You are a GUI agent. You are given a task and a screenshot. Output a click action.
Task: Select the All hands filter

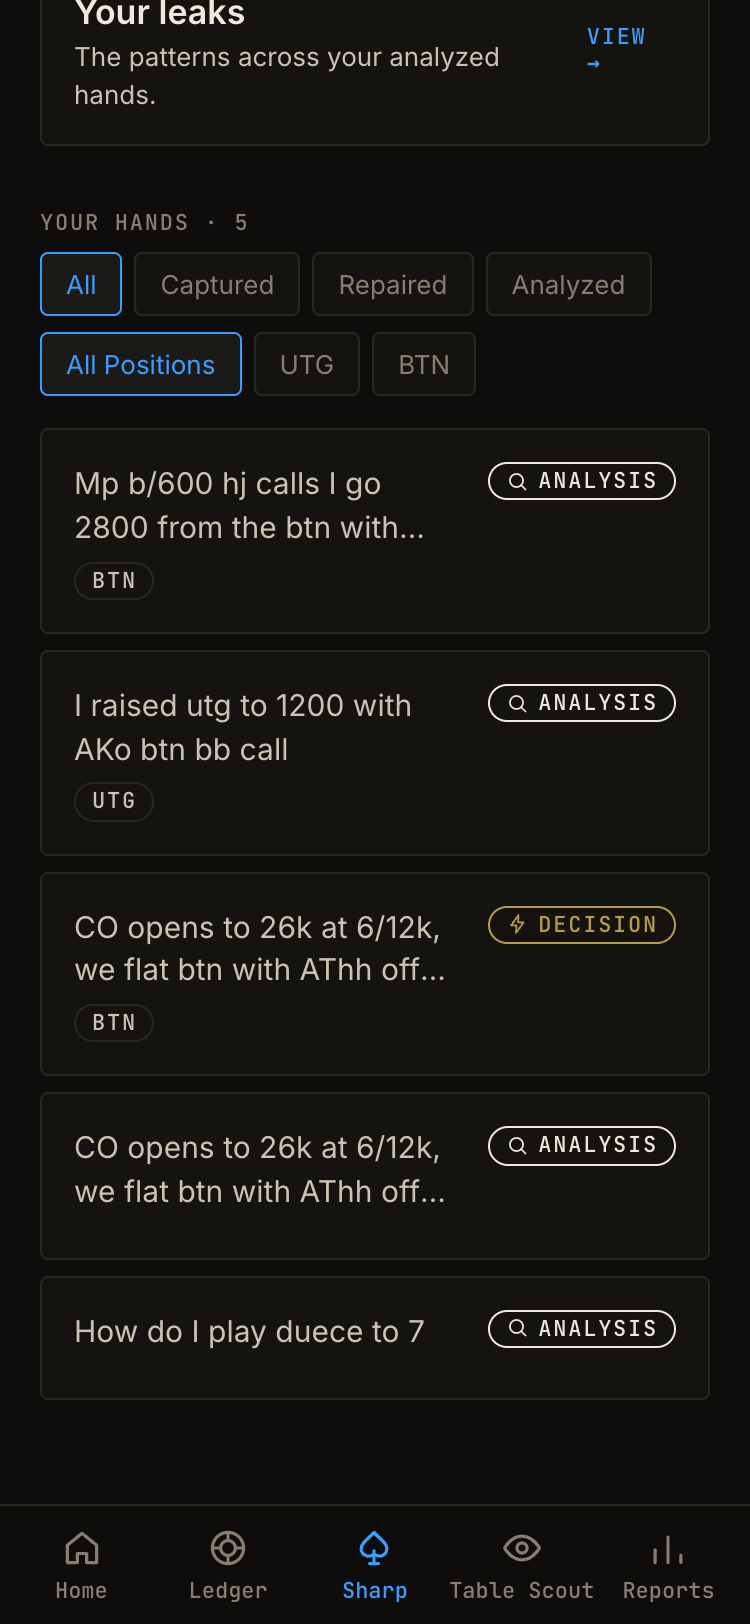[81, 284]
